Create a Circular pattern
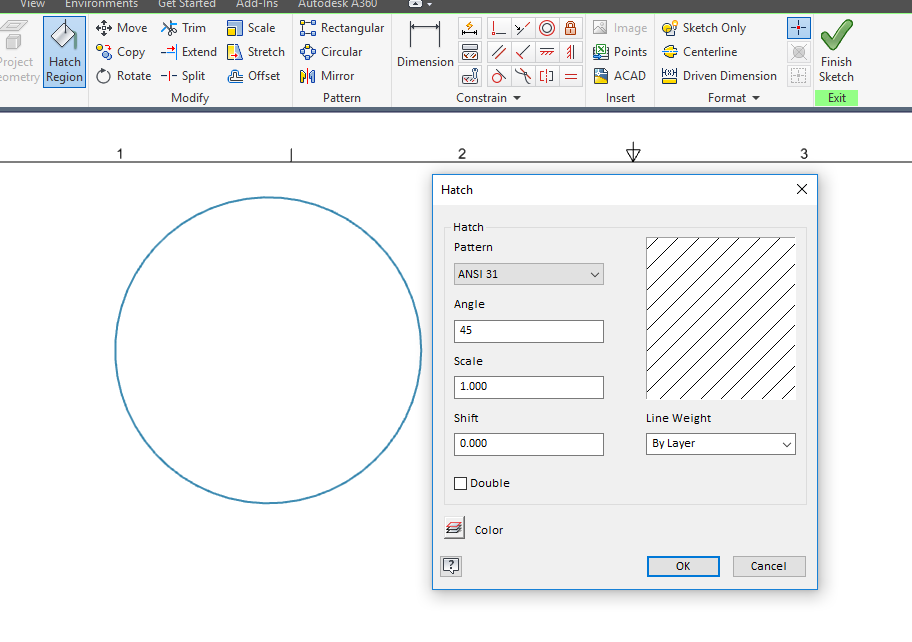 click(x=331, y=52)
